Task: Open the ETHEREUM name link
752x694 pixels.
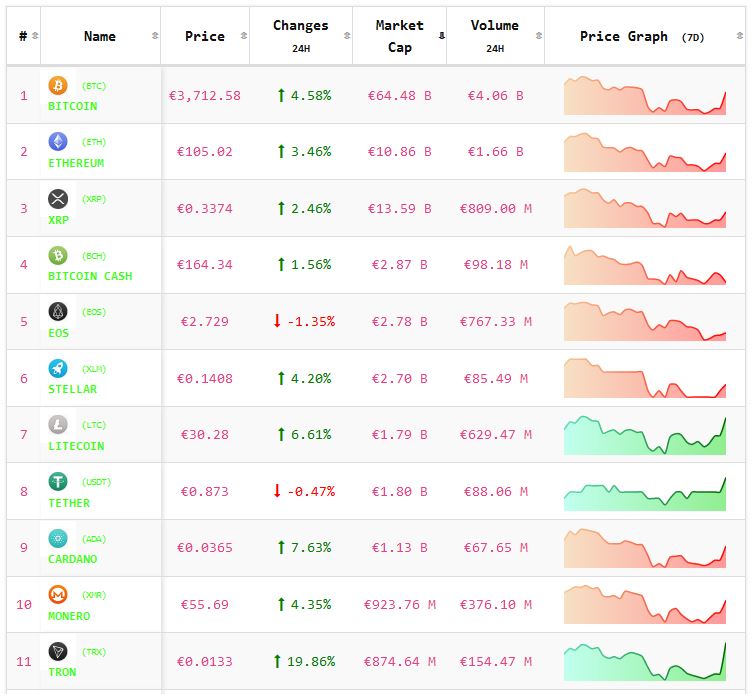Action: pyautogui.click(x=76, y=163)
